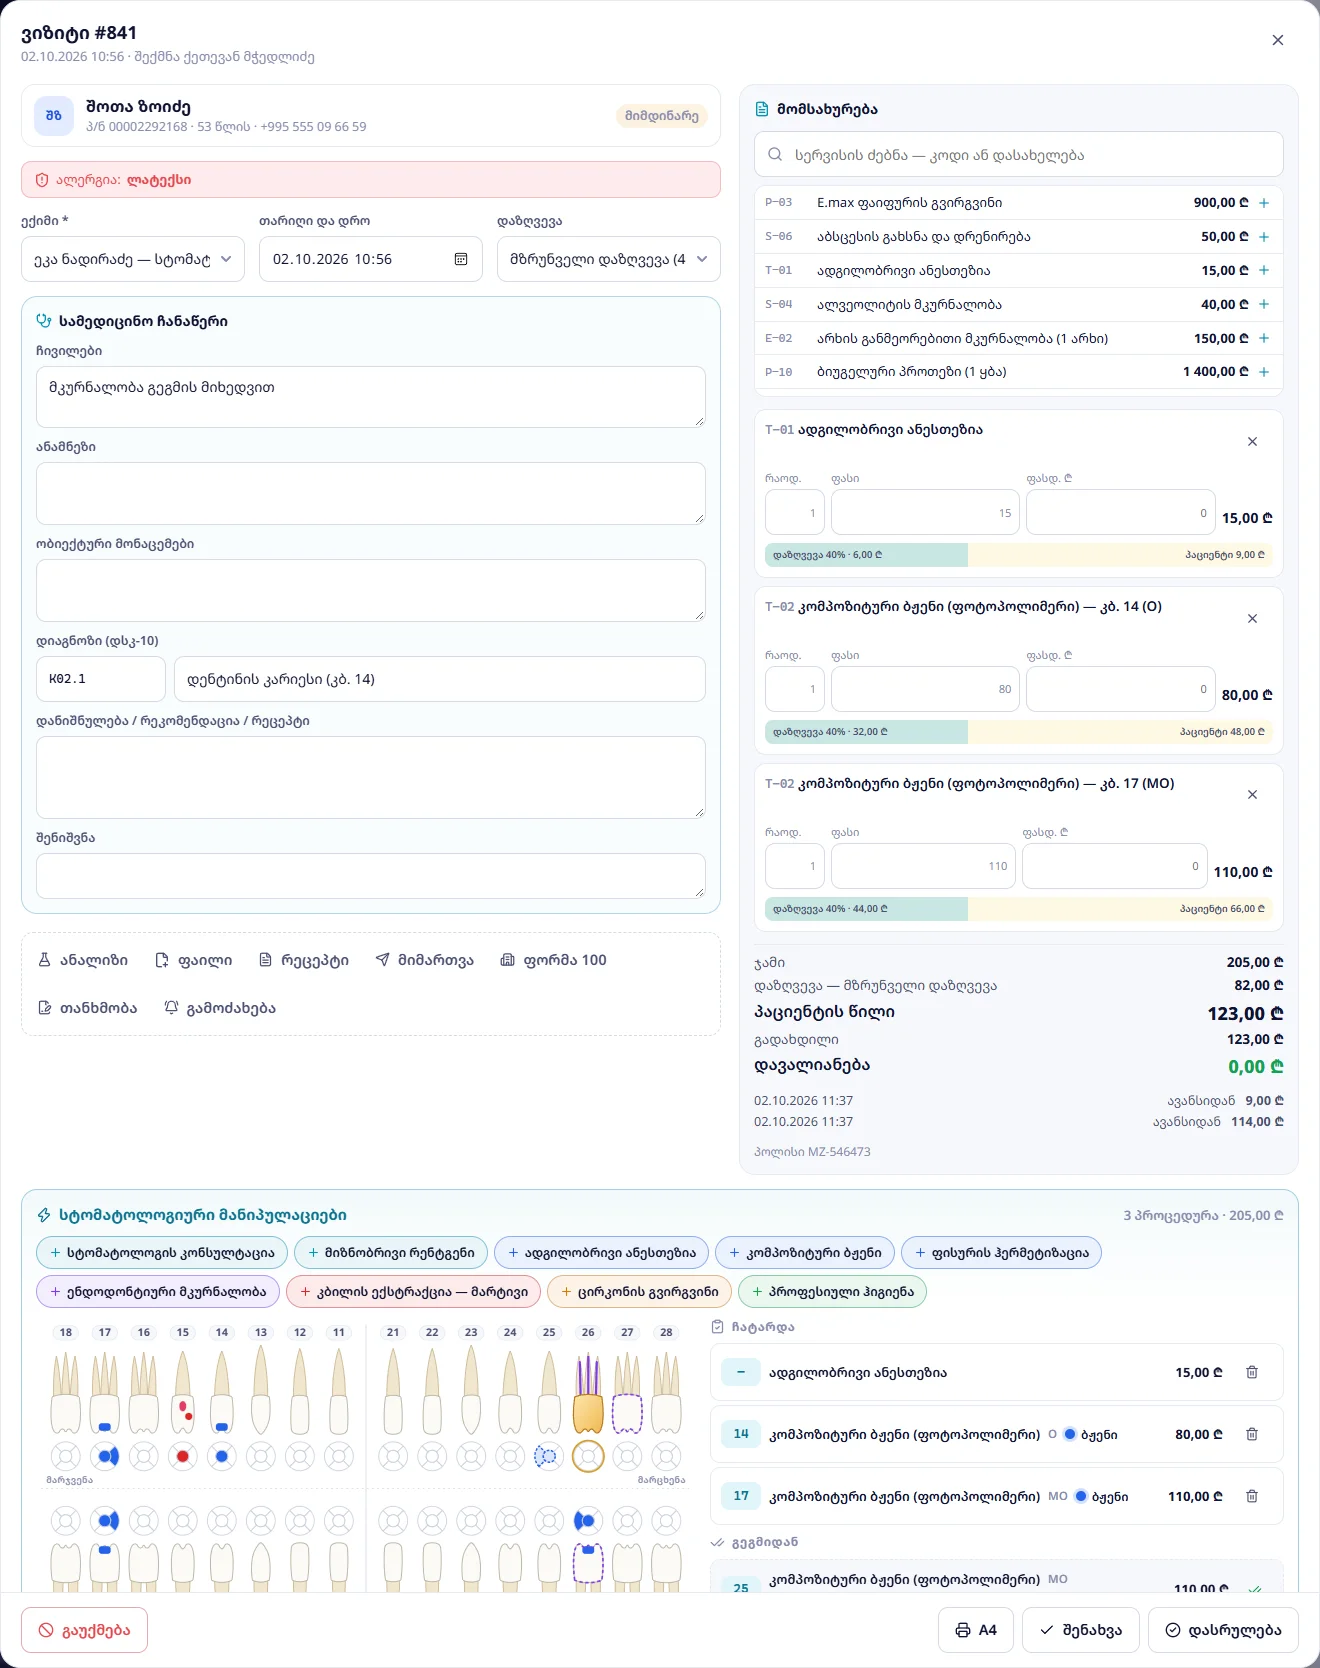
Task: Open the ფორმა 100 item
Action: click(x=554, y=960)
